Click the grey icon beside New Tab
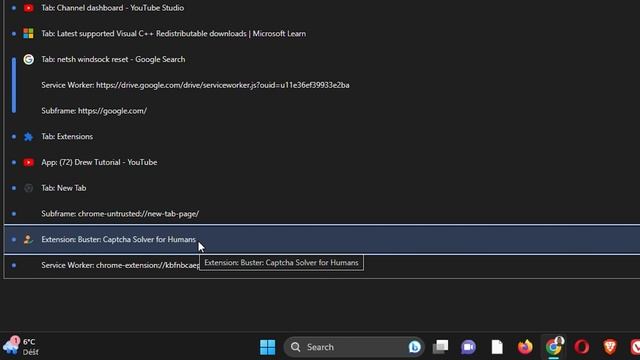 (29, 188)
